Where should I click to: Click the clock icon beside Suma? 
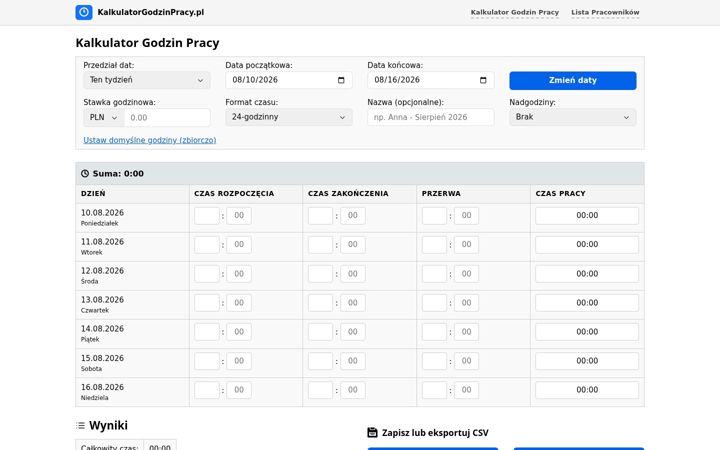click(x=85, y=174)
